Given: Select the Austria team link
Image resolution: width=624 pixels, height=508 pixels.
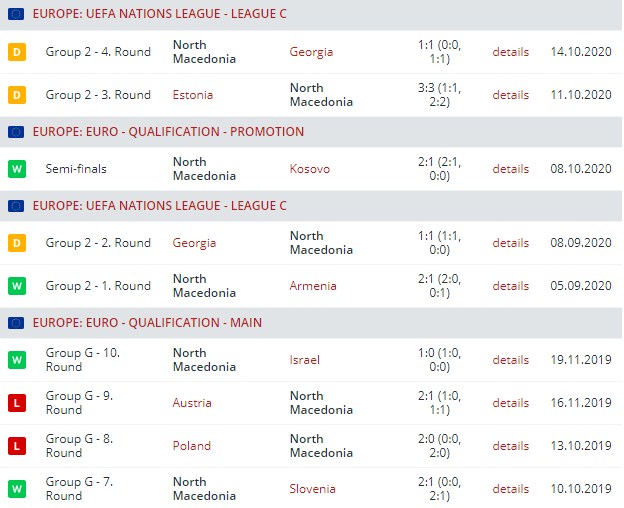Looking at the screenshot, I should pyautogui.click(x=191, y=403).
